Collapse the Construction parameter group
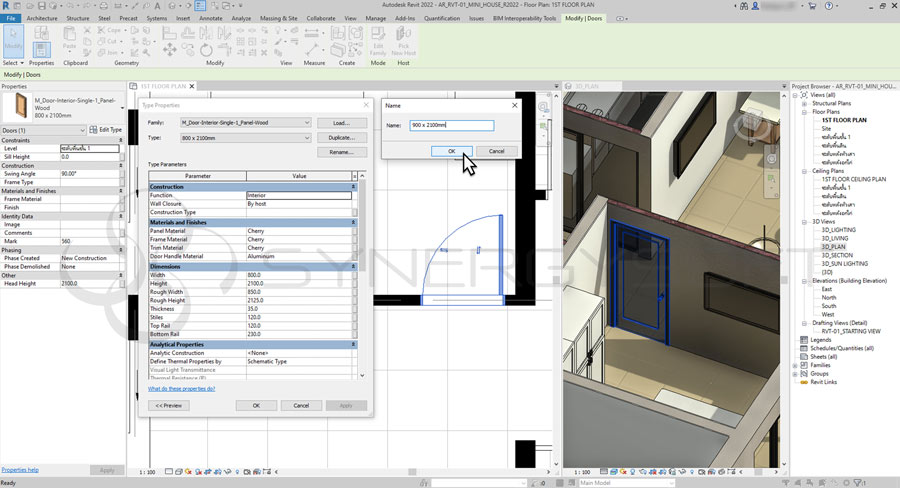 [x=353, y=187]
